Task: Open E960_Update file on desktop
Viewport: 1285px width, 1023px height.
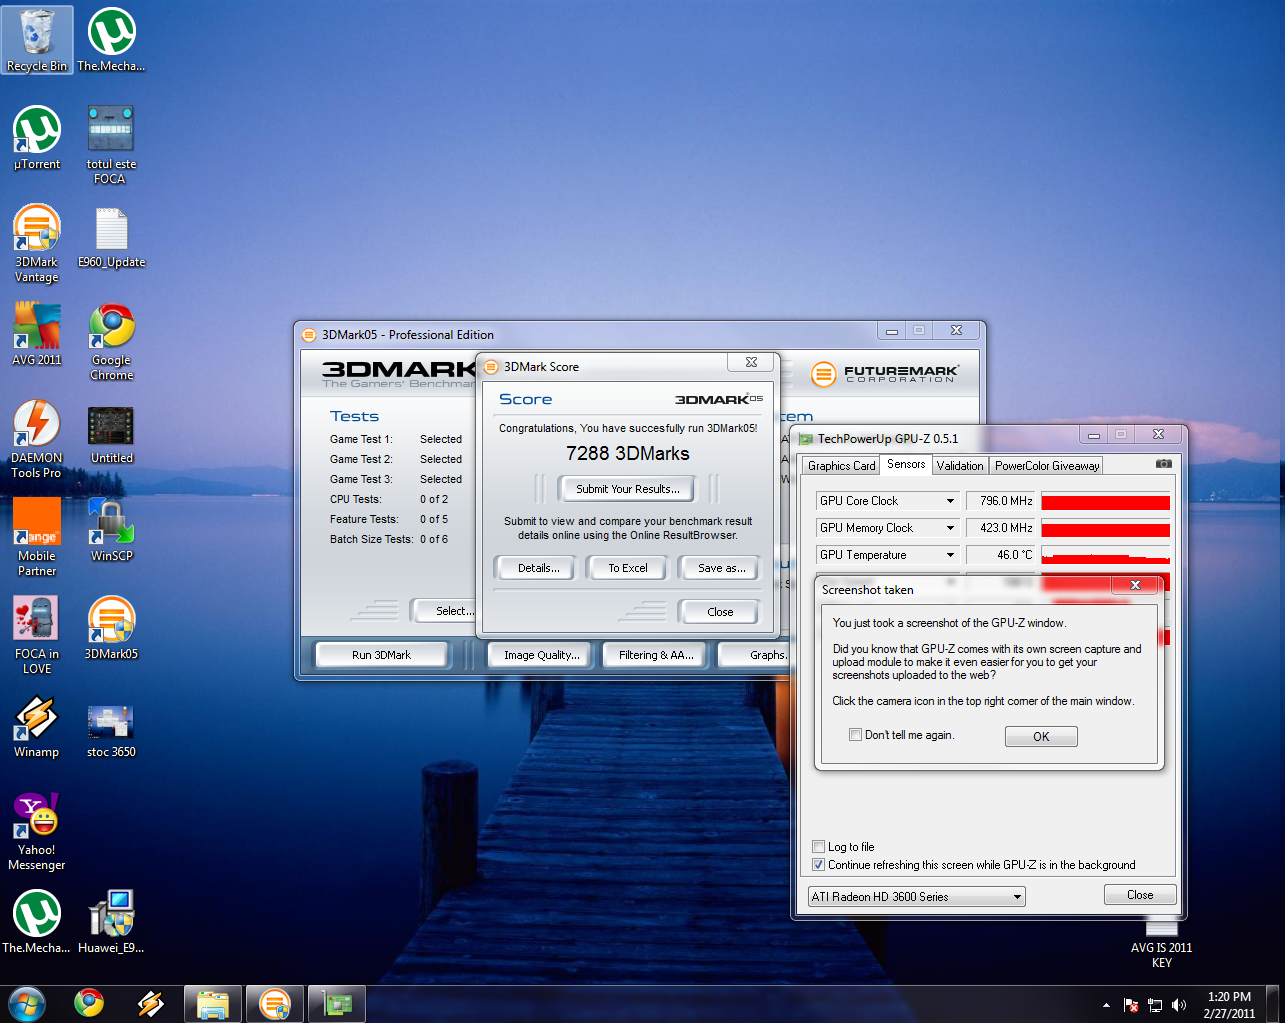Action: click(111, 236)
